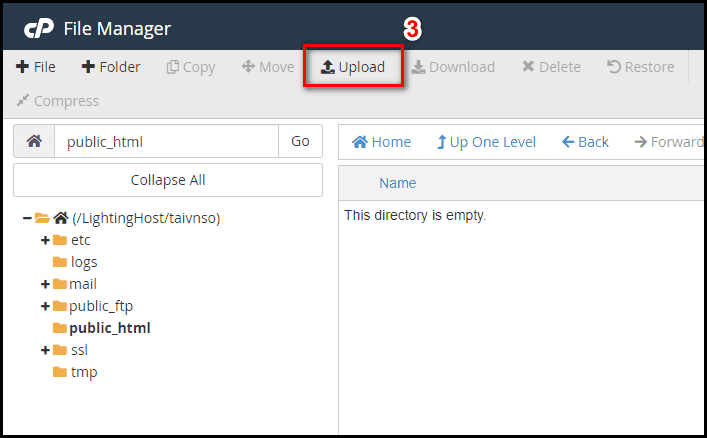Click the home icon in tree root
The height and width of the screenshot is (438, 707).
pos(61,218)
